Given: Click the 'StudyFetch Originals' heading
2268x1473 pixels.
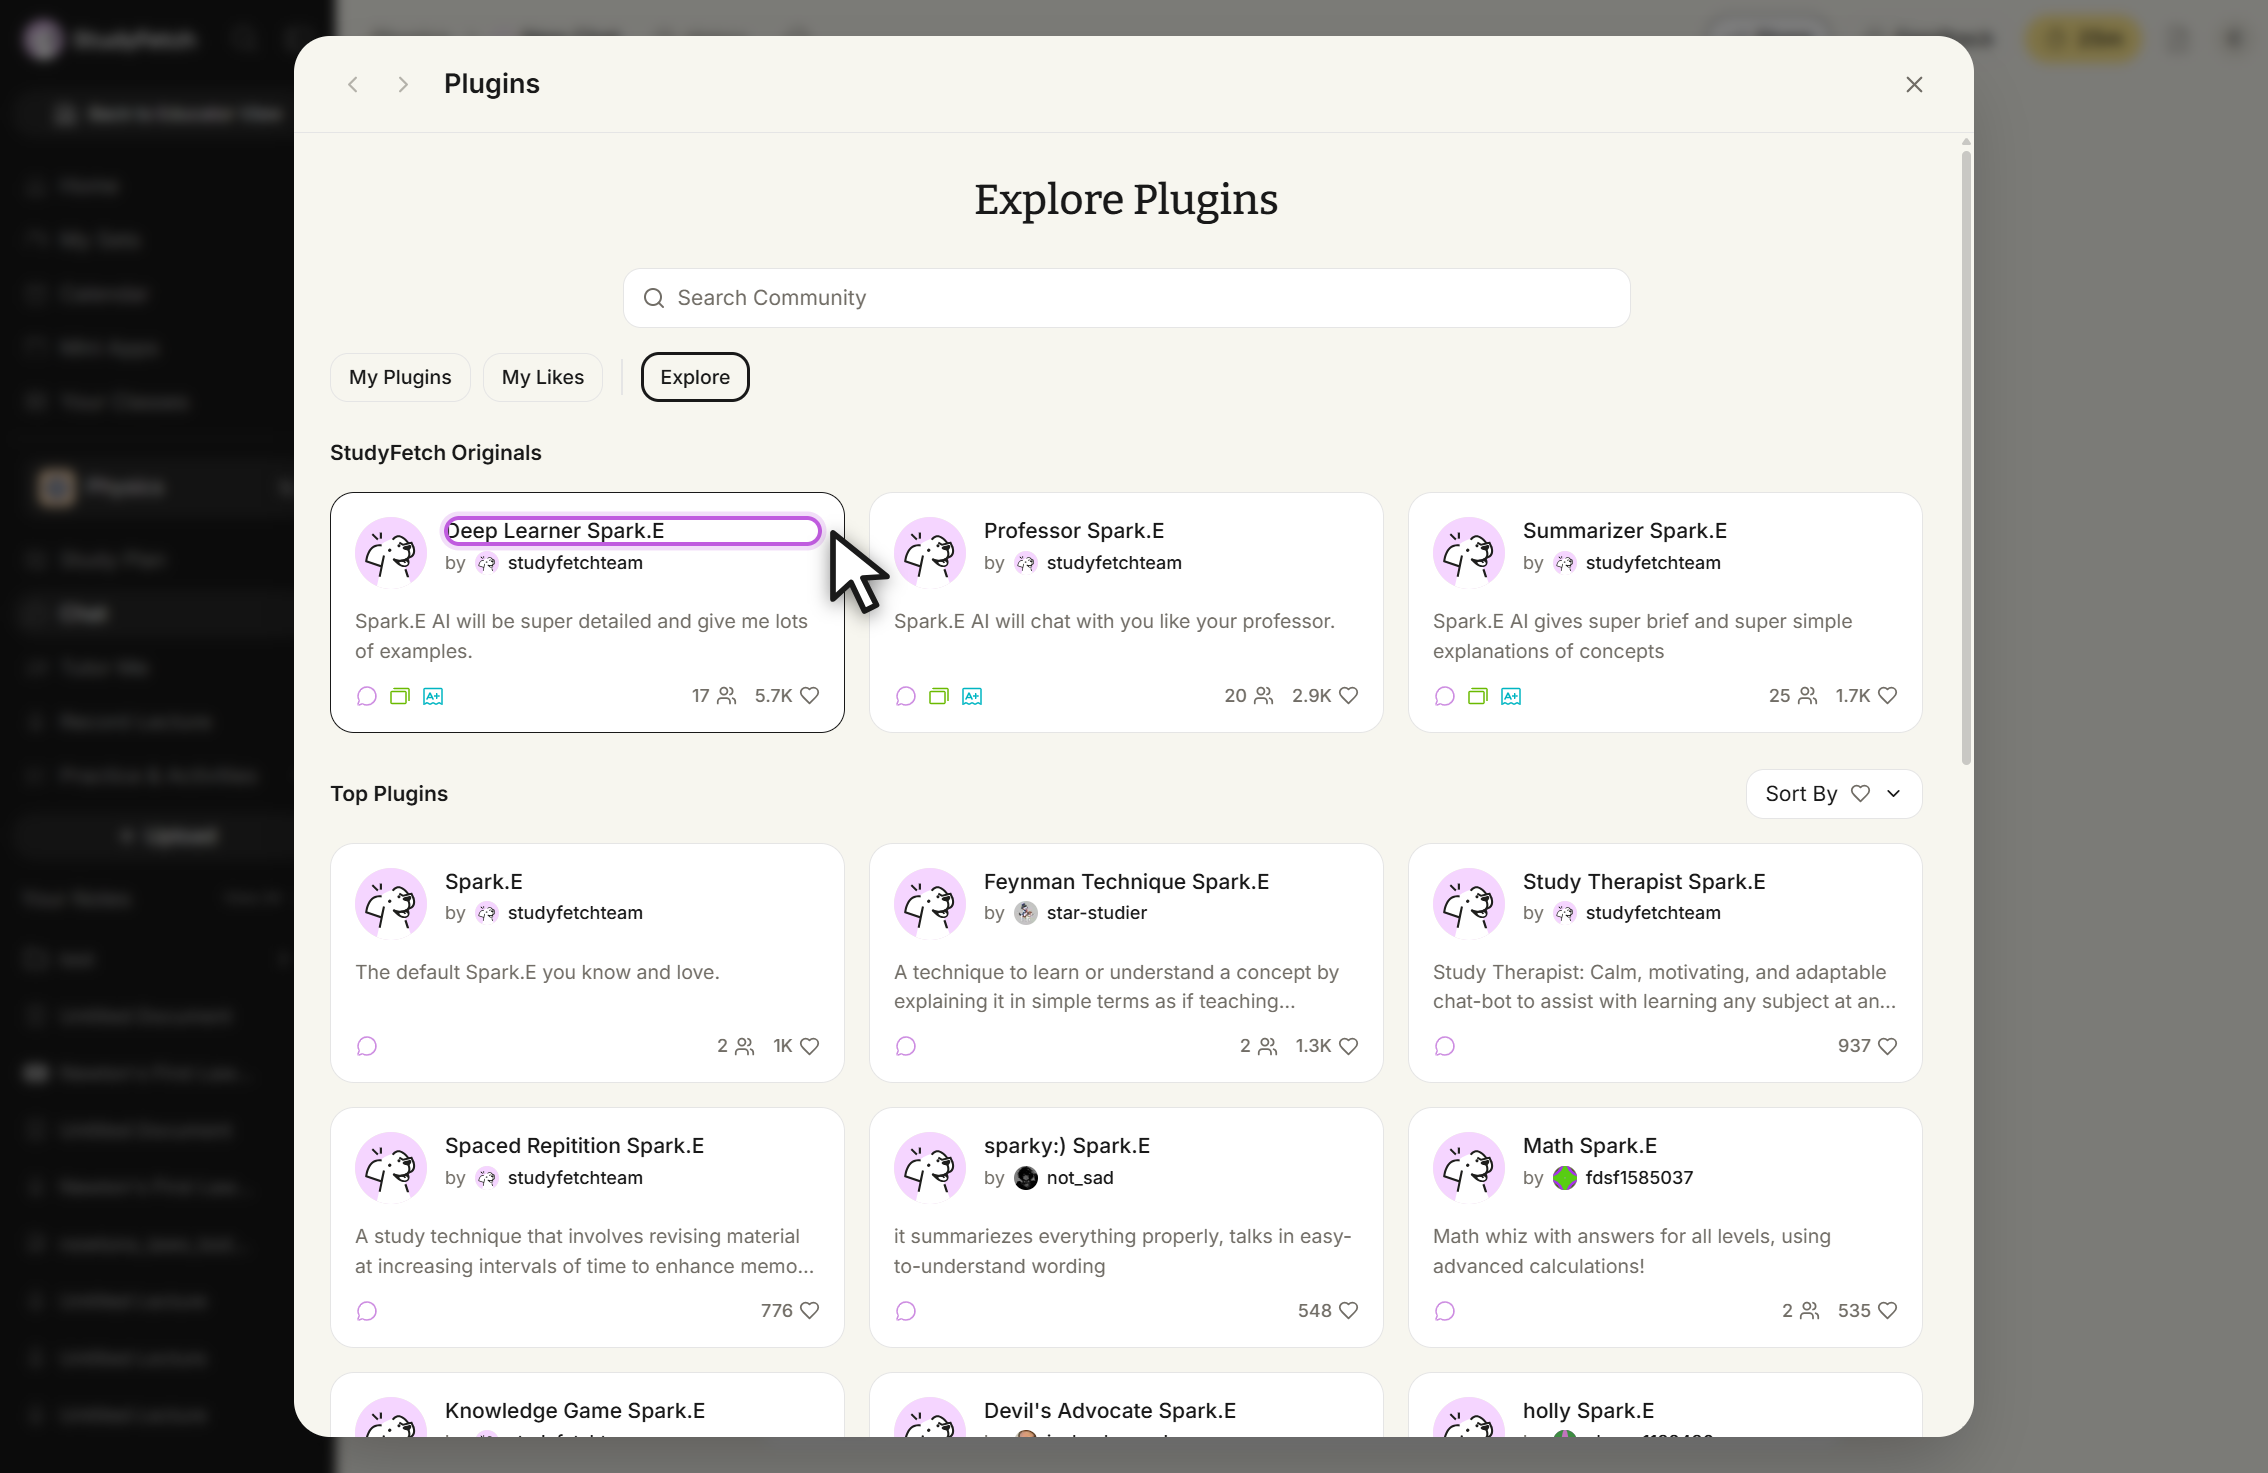Looking at the screenshot, I should point(436,453).
